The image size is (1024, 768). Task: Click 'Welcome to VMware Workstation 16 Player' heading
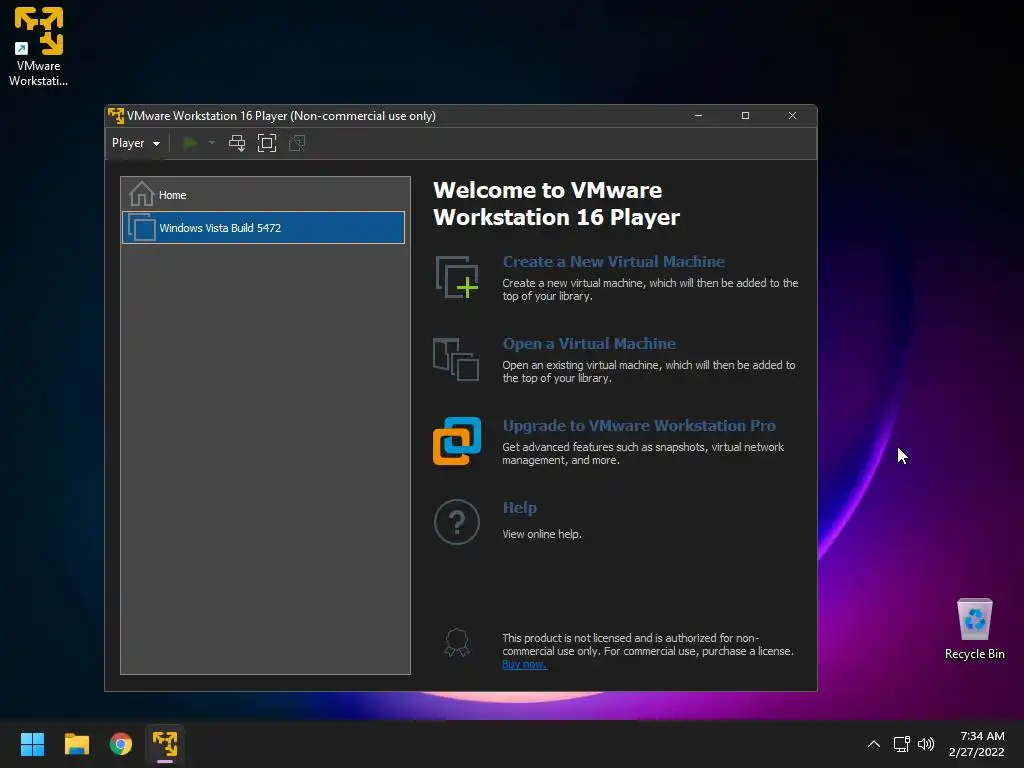556,204
